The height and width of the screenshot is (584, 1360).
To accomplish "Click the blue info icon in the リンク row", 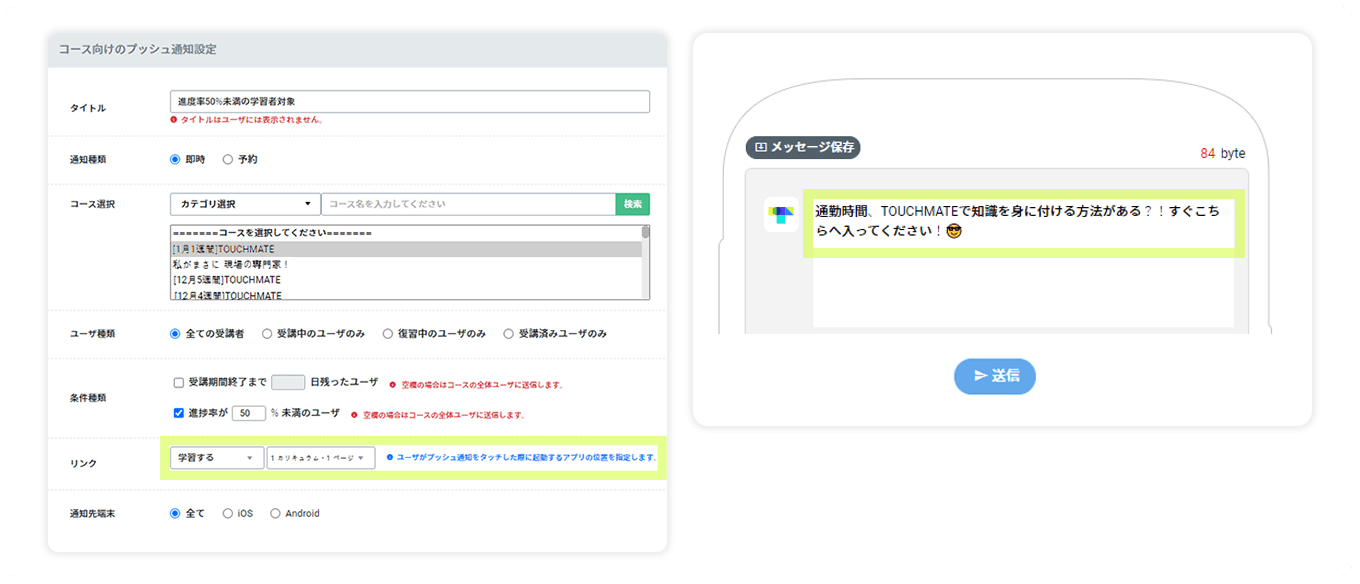I will click(389, 457).
